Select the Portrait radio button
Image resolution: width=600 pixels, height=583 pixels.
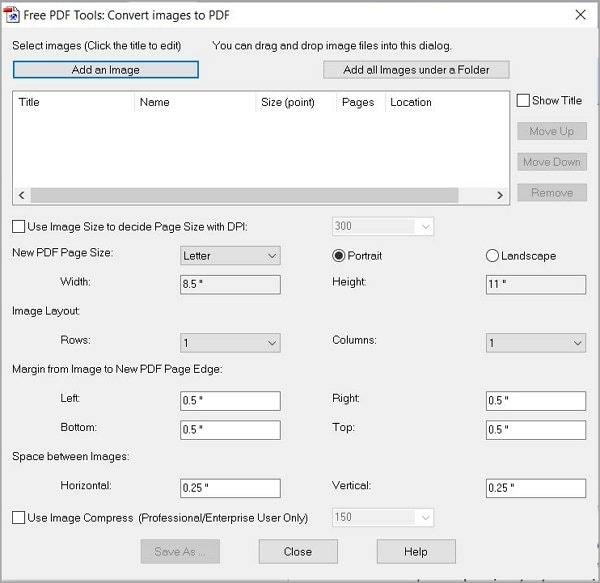[x=338, y=256]
